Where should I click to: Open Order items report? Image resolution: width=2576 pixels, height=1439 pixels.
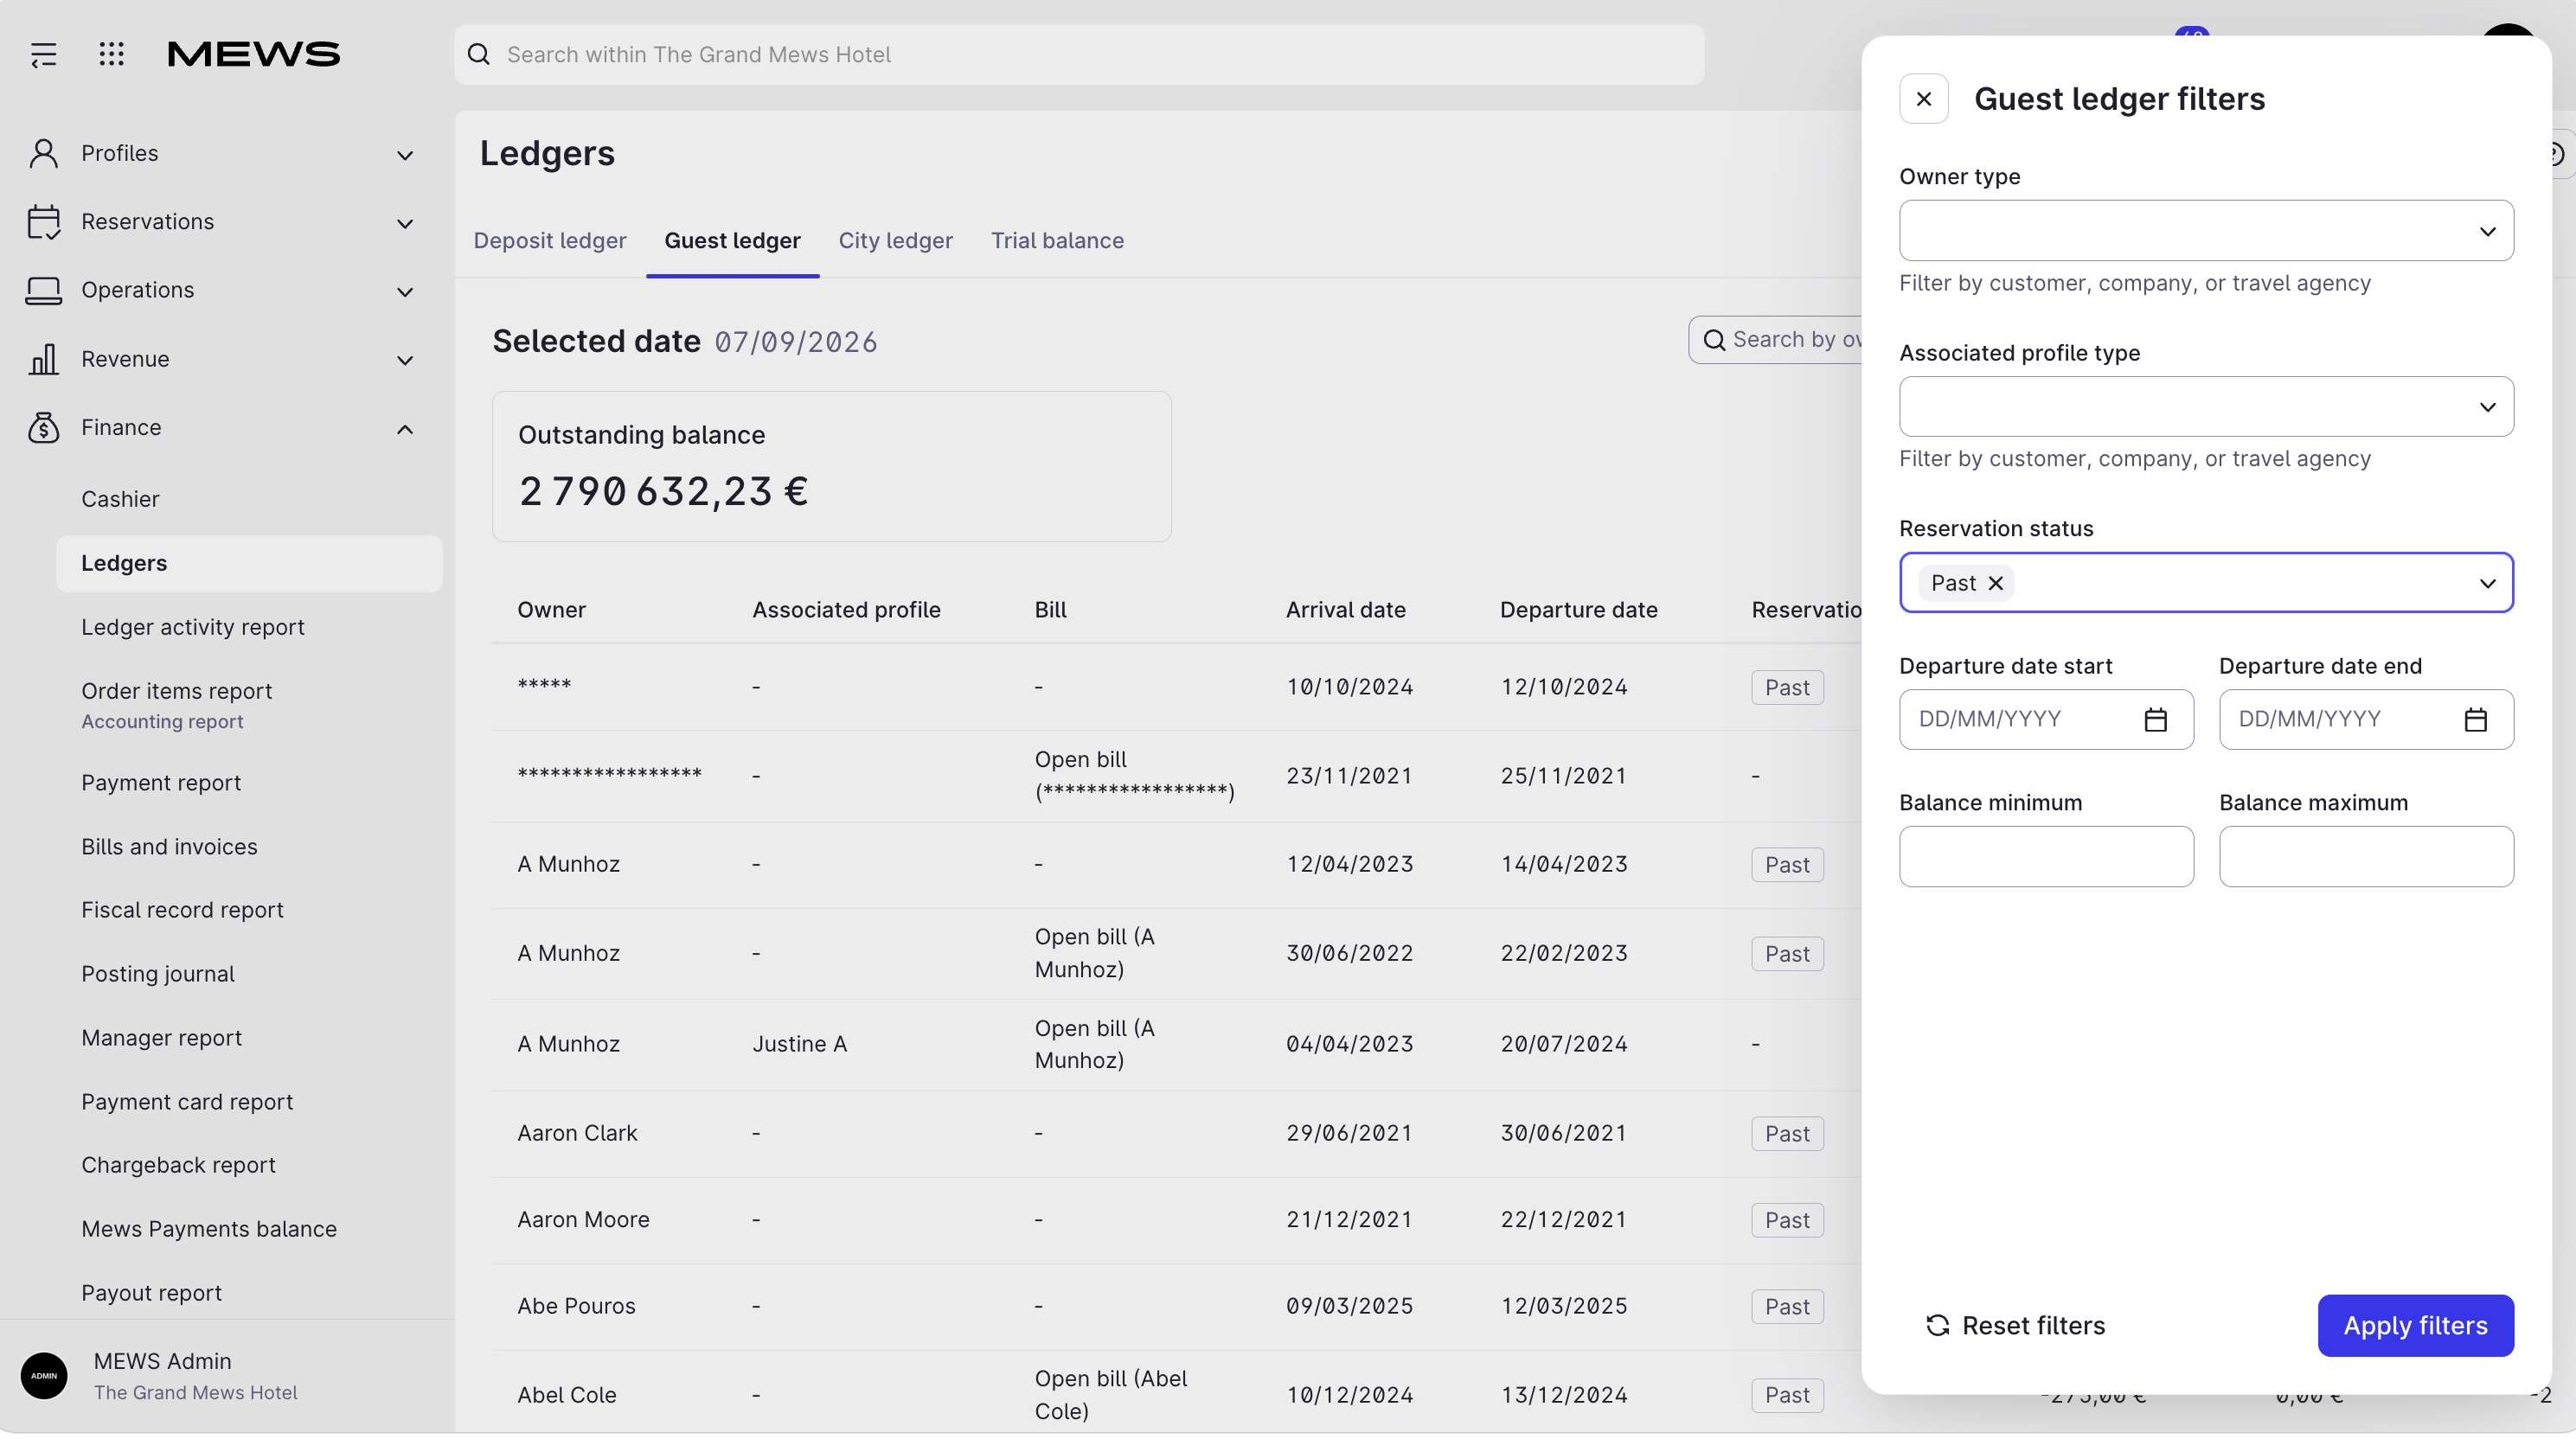coord(177,691)
